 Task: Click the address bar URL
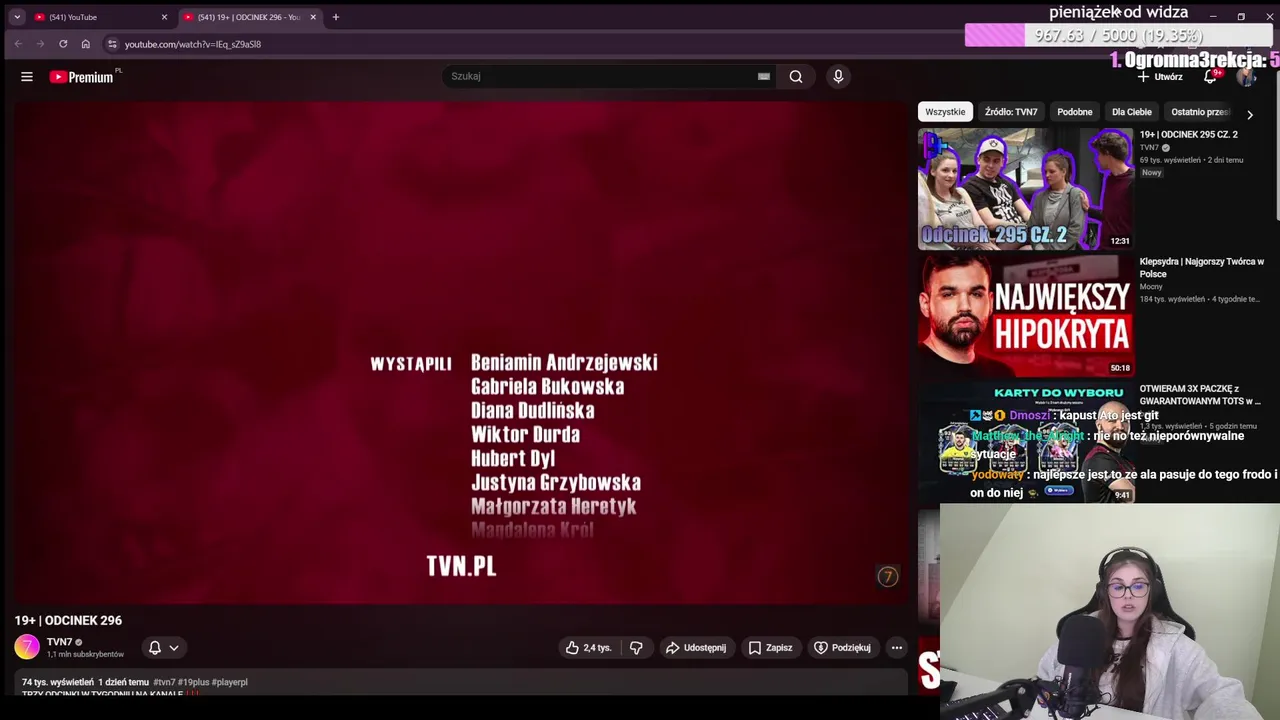click(x=193, y=44)
